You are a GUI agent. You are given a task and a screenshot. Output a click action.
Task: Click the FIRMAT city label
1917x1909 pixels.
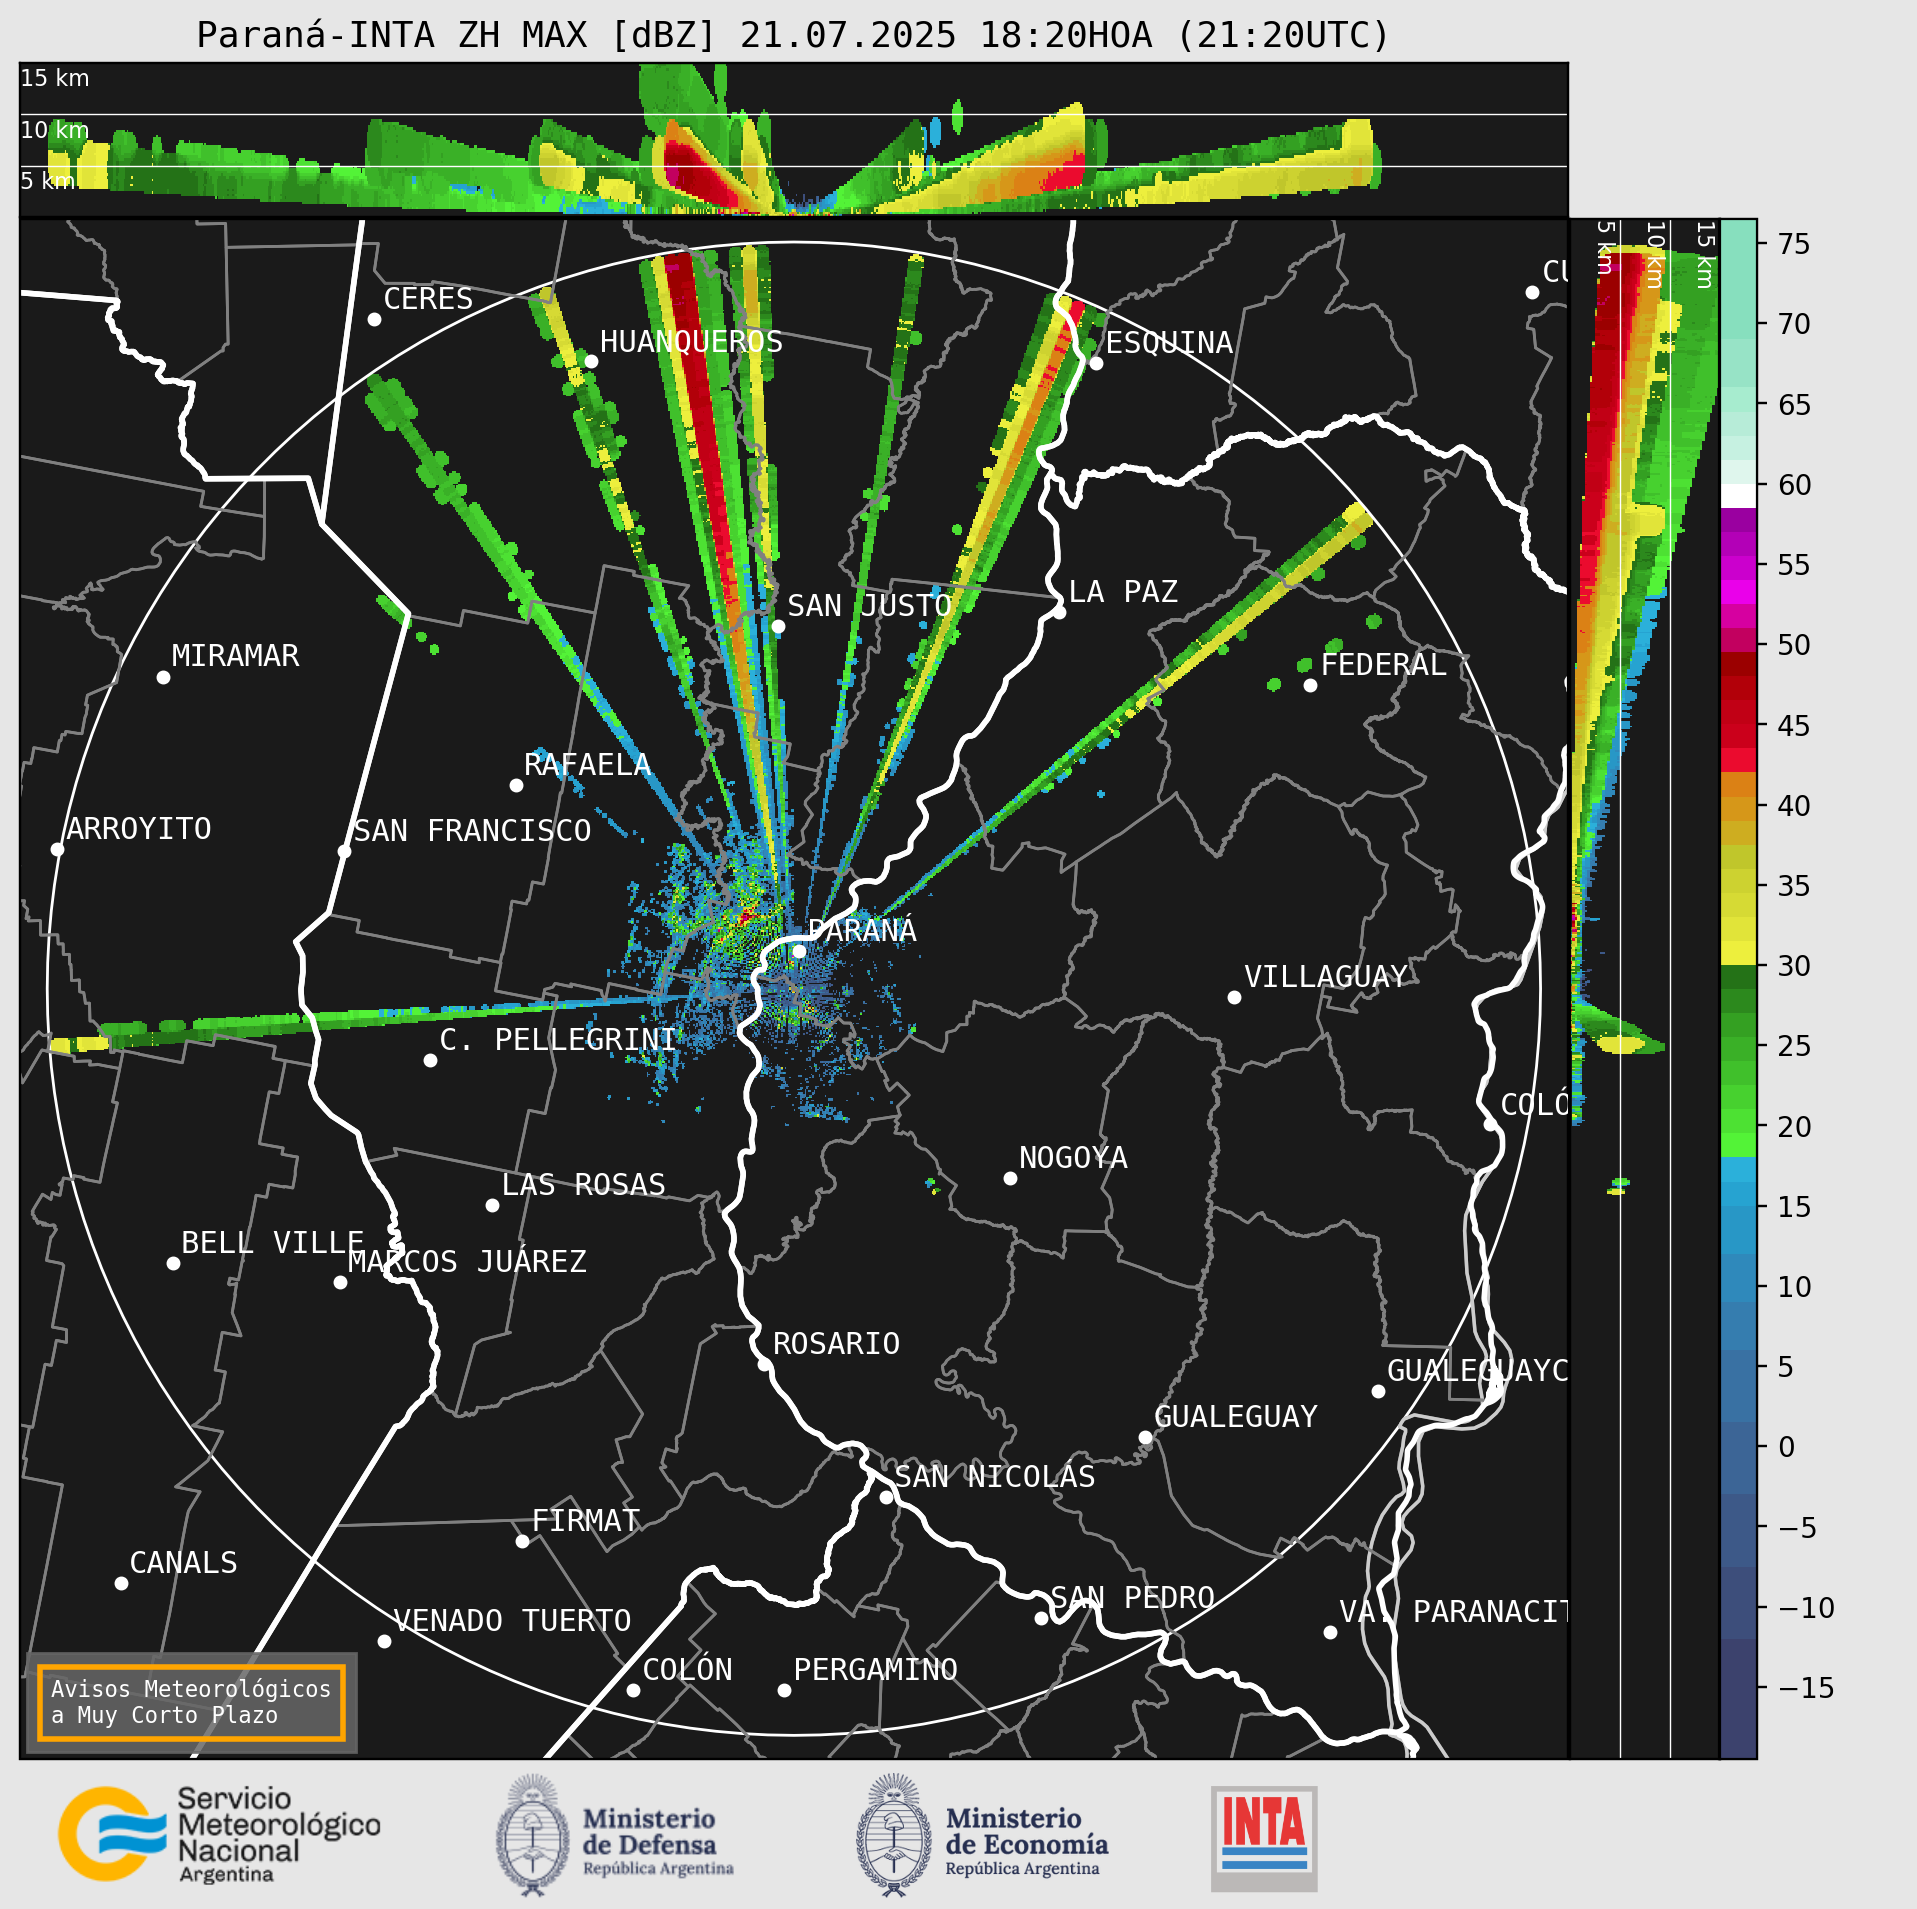coord(585,1520)
